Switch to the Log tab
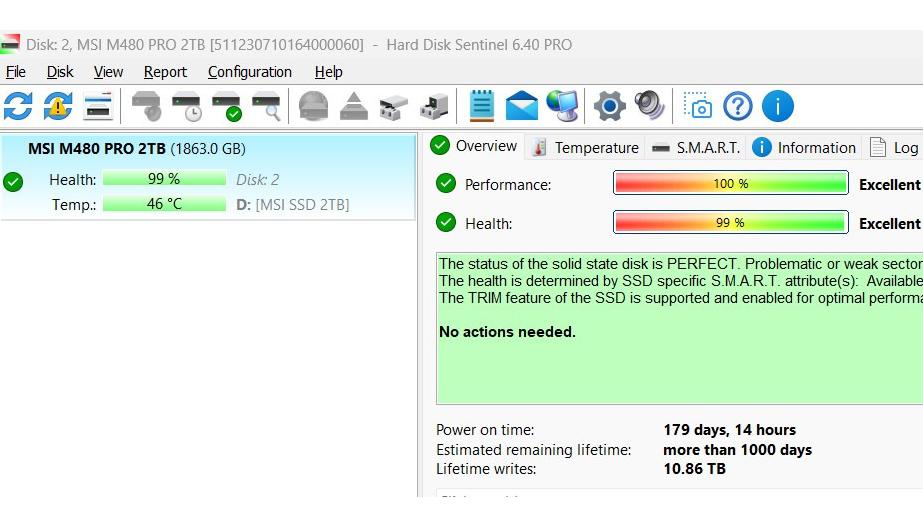The image size is (923, 519). [x=894, y=148]
